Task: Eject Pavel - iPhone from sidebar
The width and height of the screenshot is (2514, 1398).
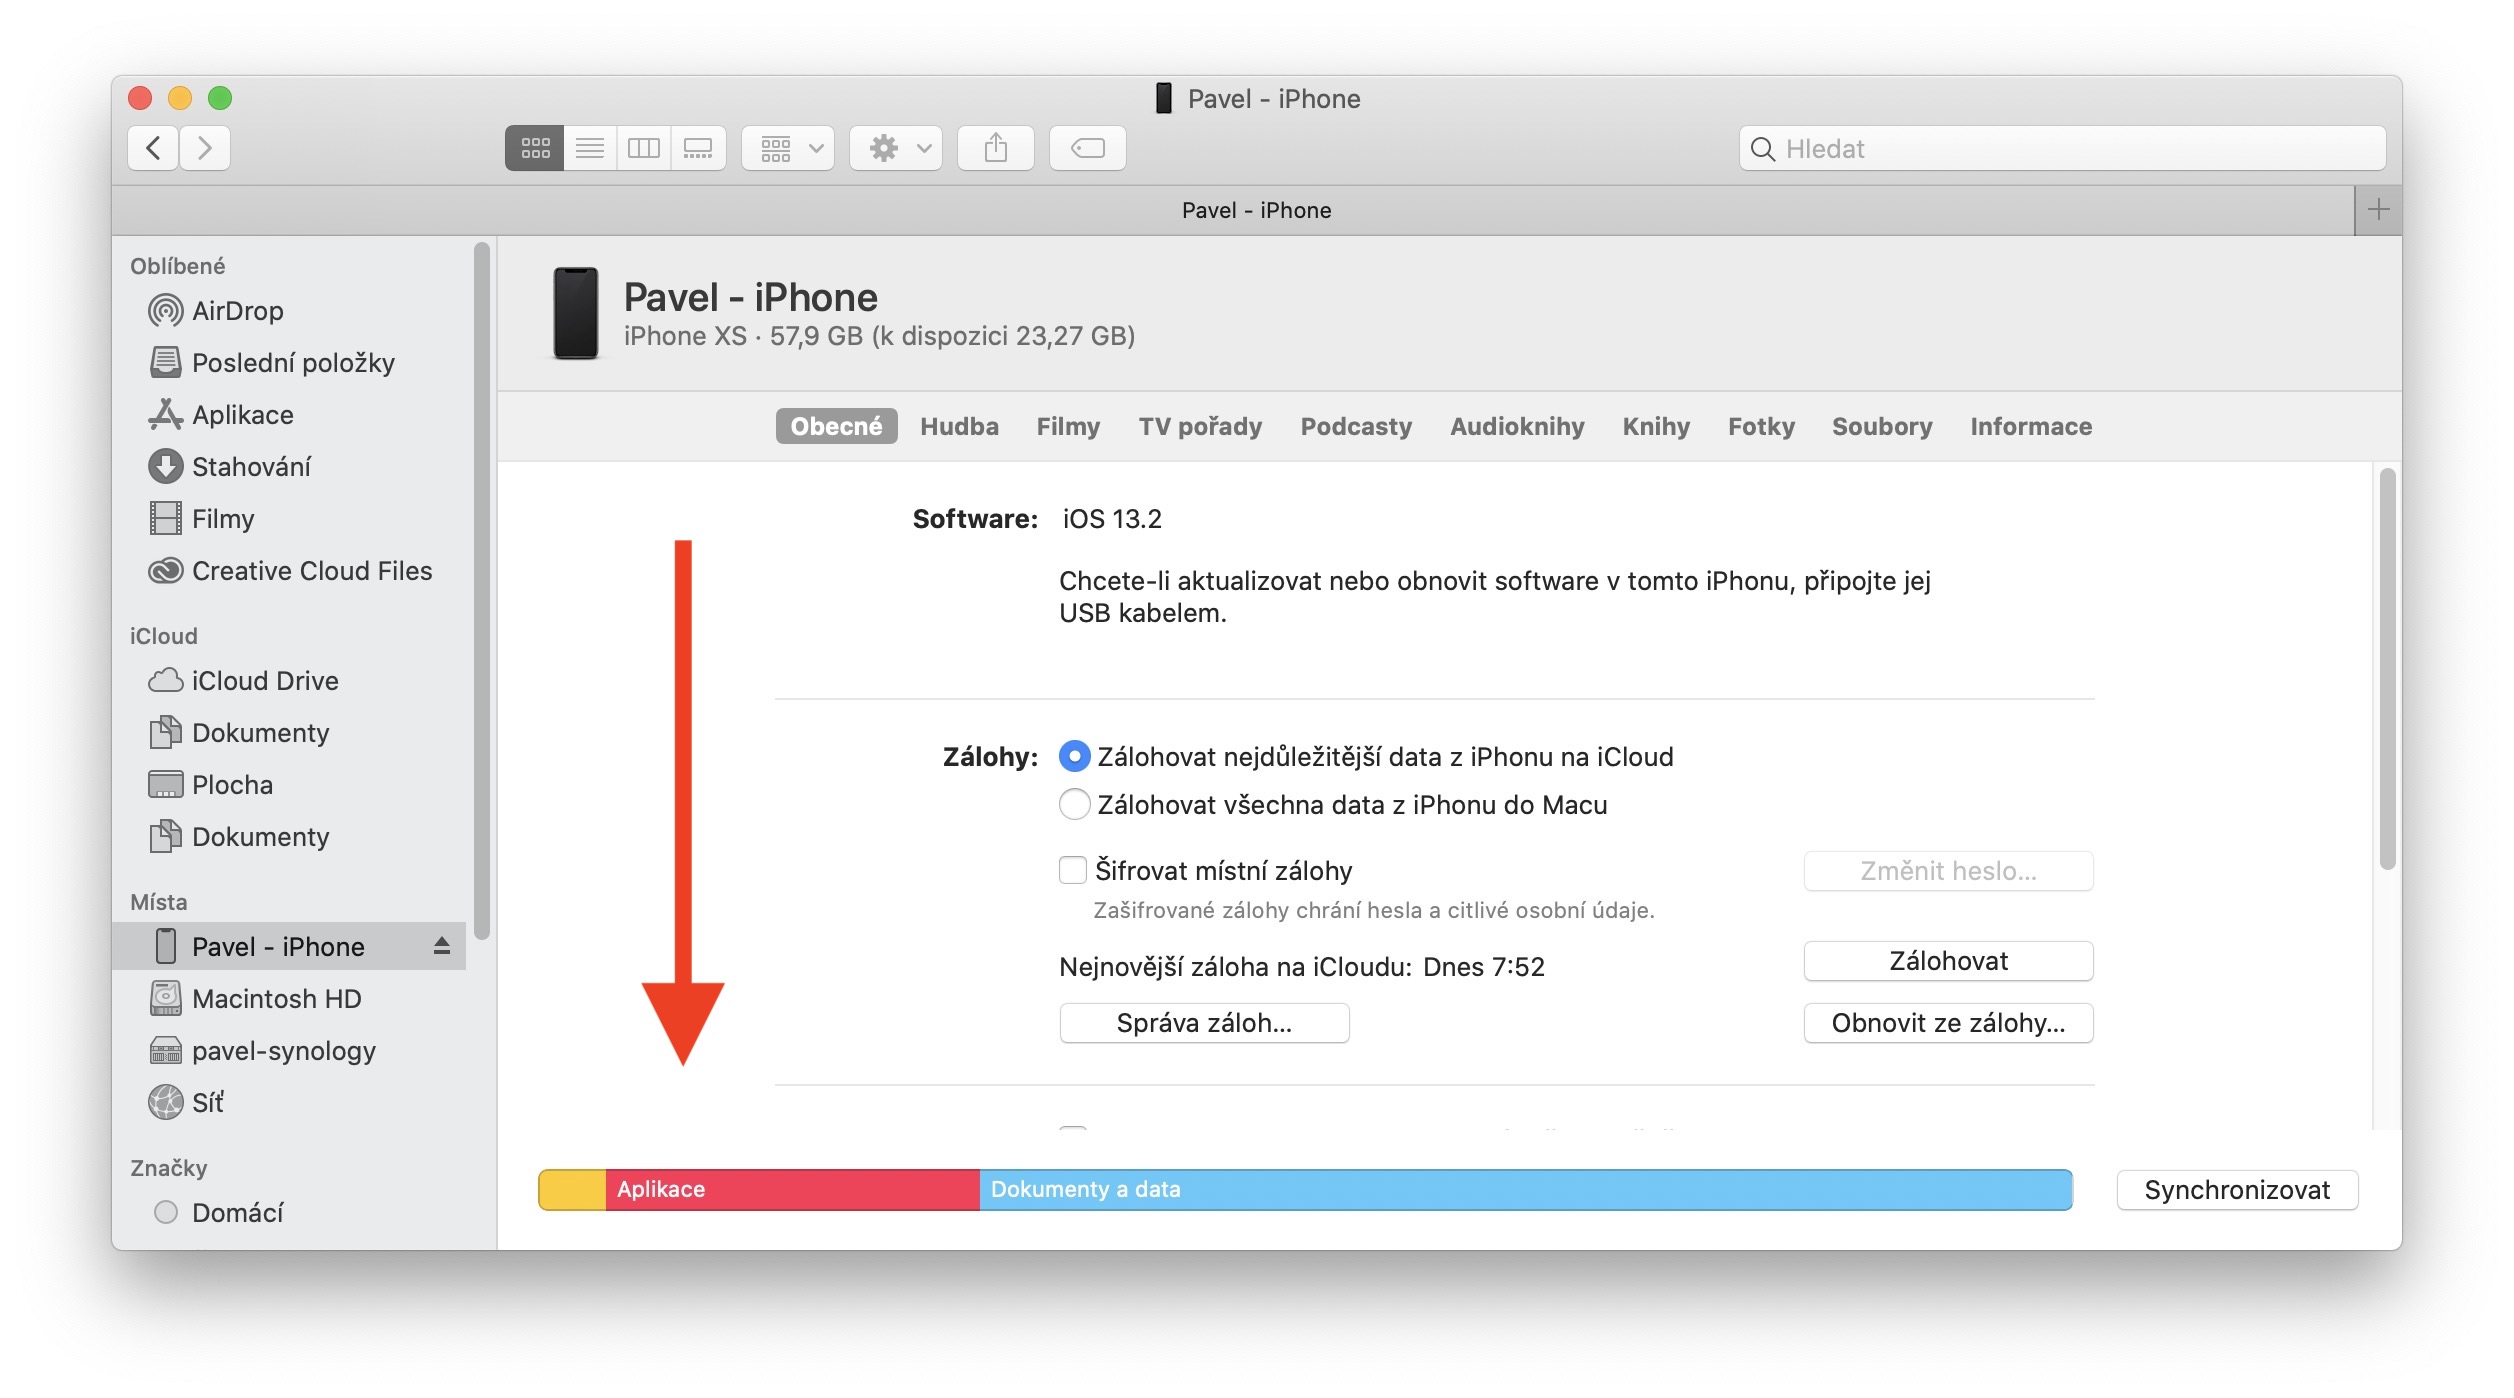Action: [441, 946]
